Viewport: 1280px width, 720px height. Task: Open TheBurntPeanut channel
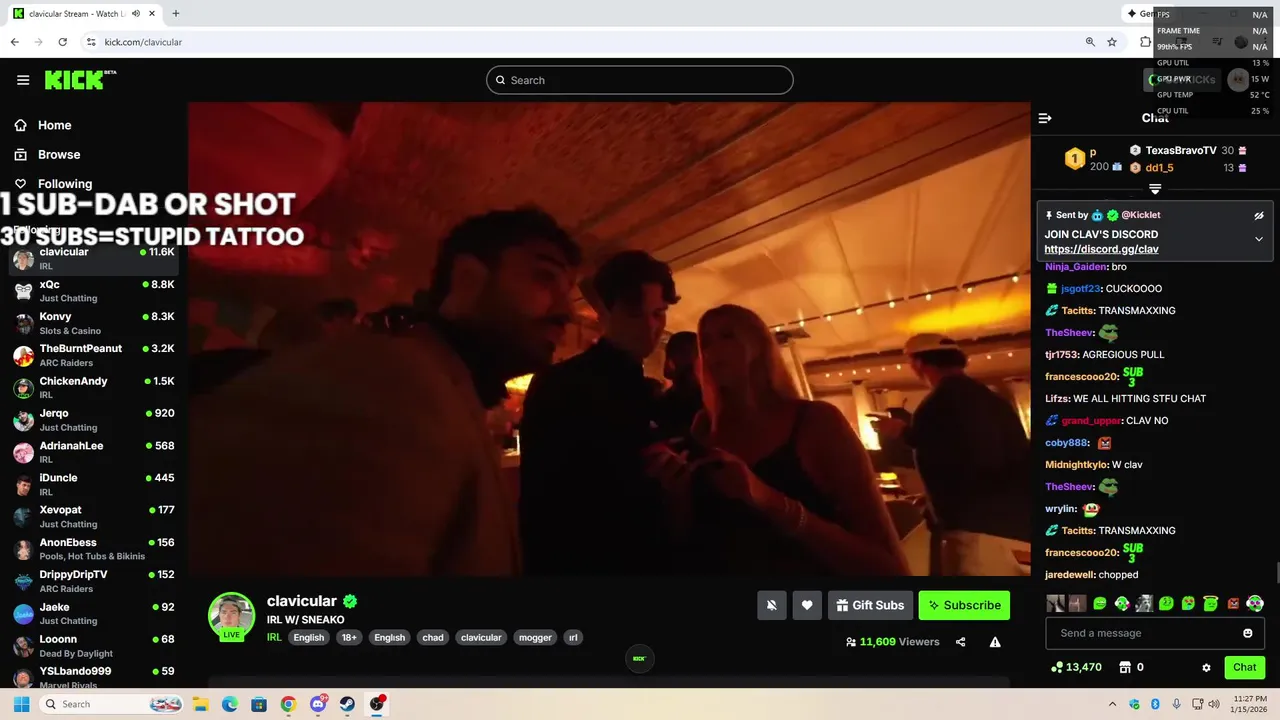tap(94, 355)
